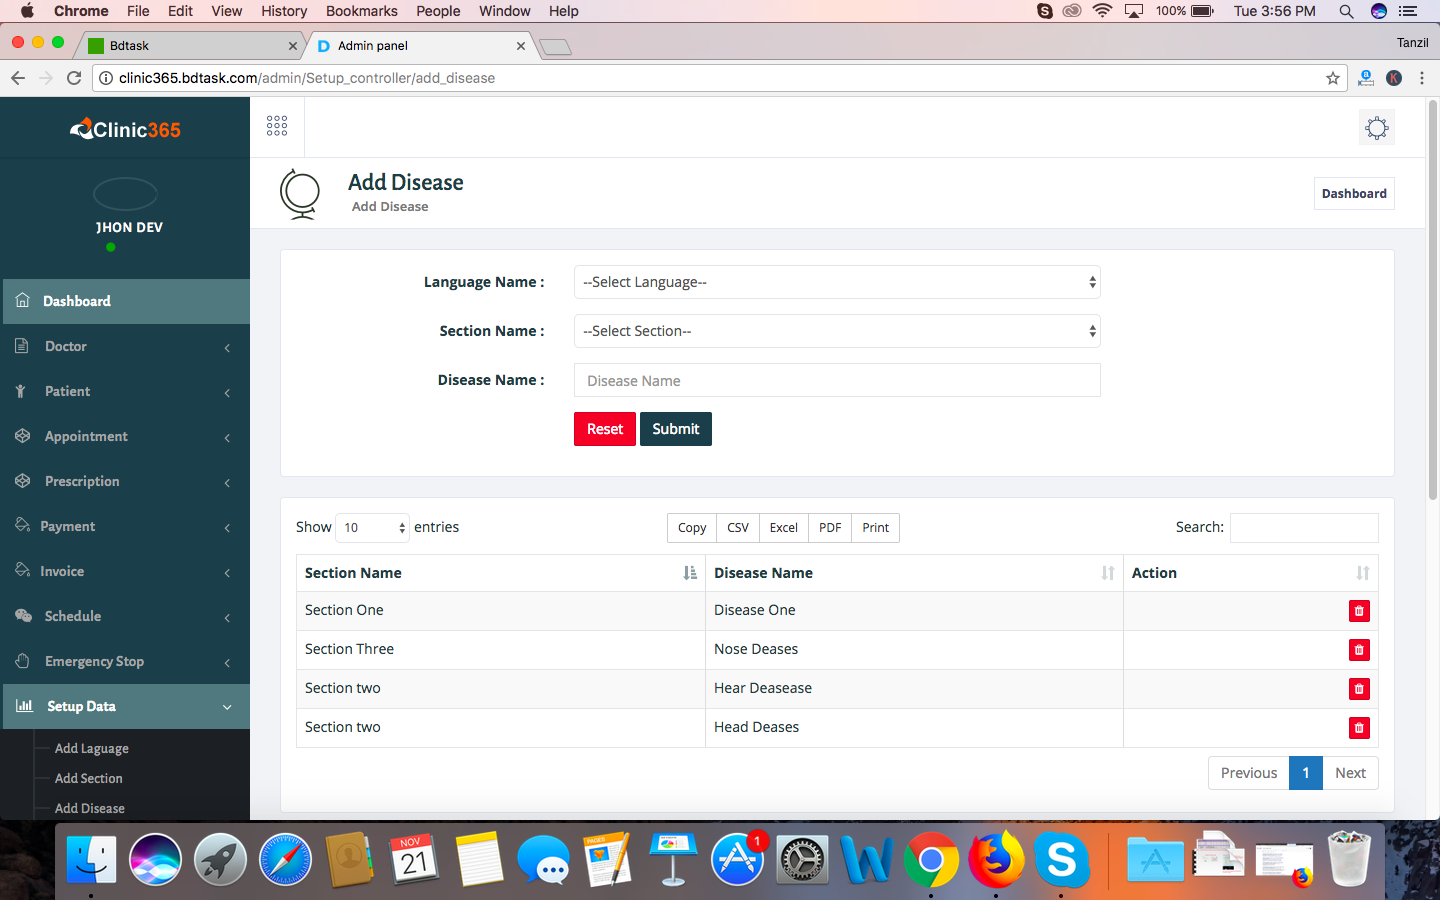Image resolution: width=1440 pixels, height=900 pixels.
Task: Reload the page with refresh icon
Action: click(74, 78)
